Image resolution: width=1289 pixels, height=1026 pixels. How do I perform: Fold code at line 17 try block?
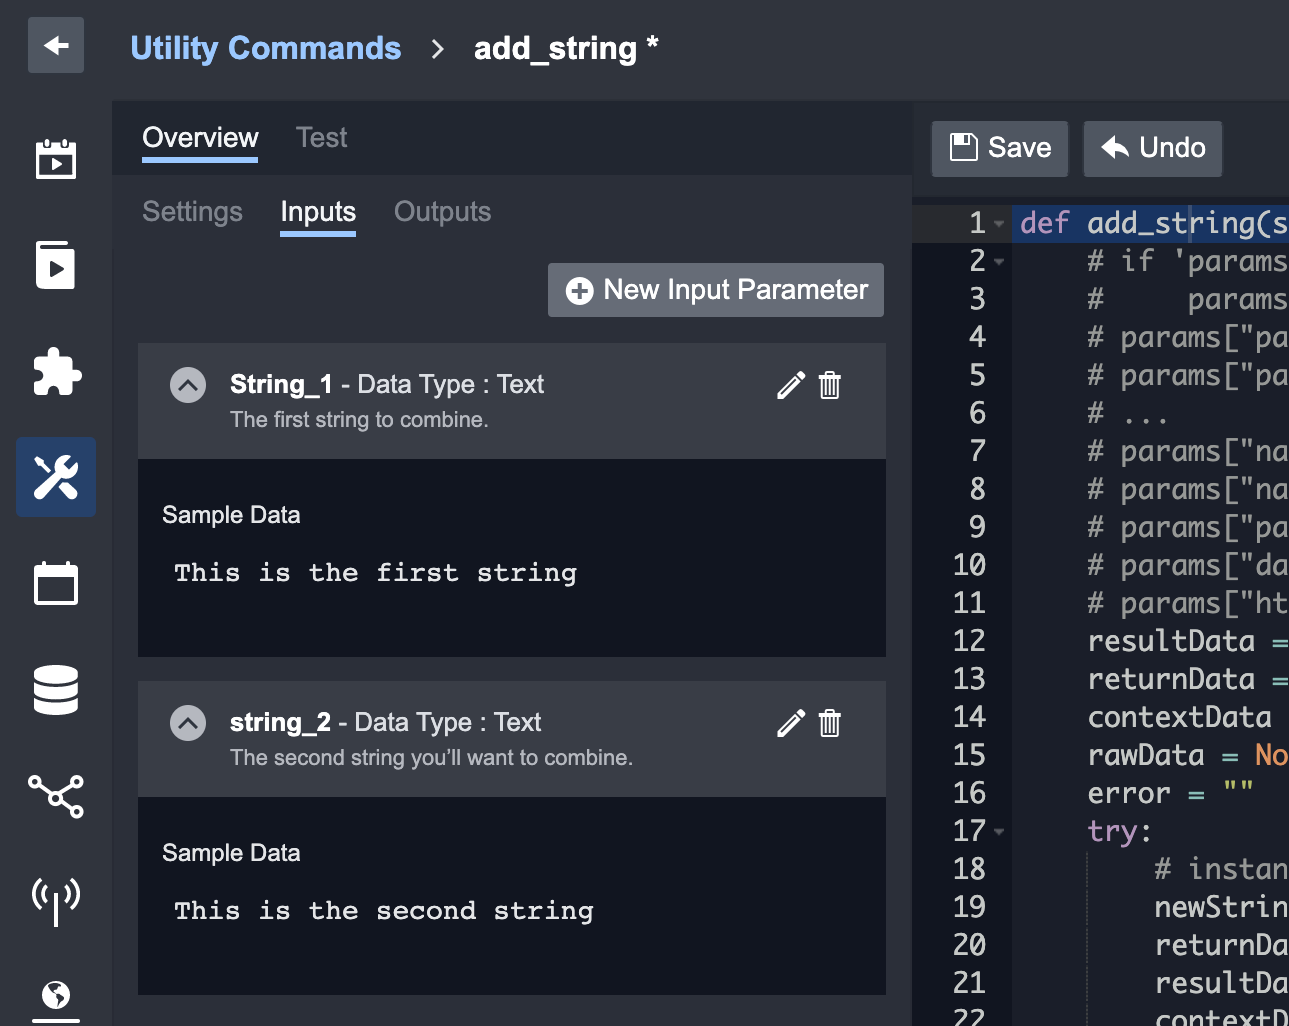999,831
